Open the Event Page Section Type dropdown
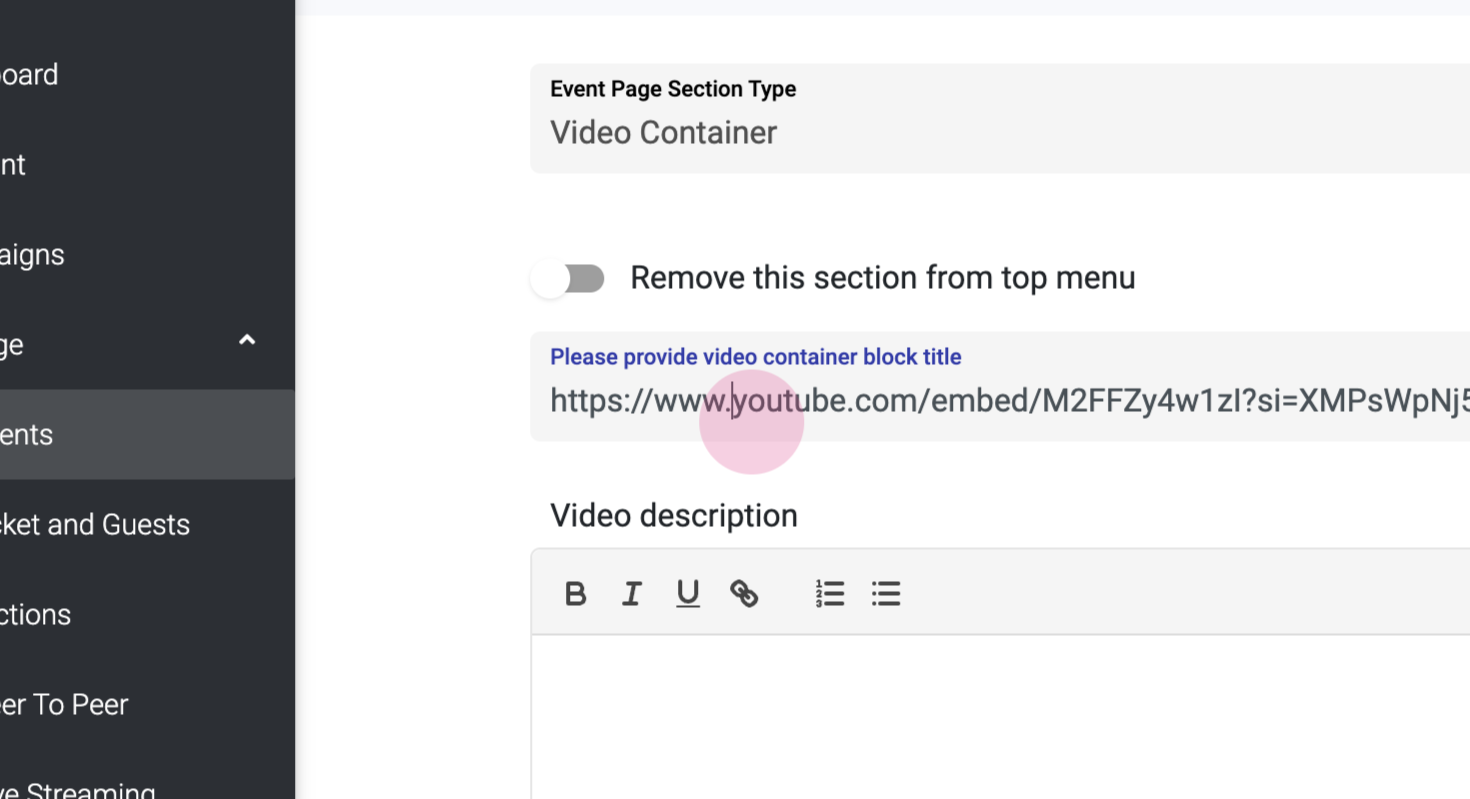 pos(1000,119)
